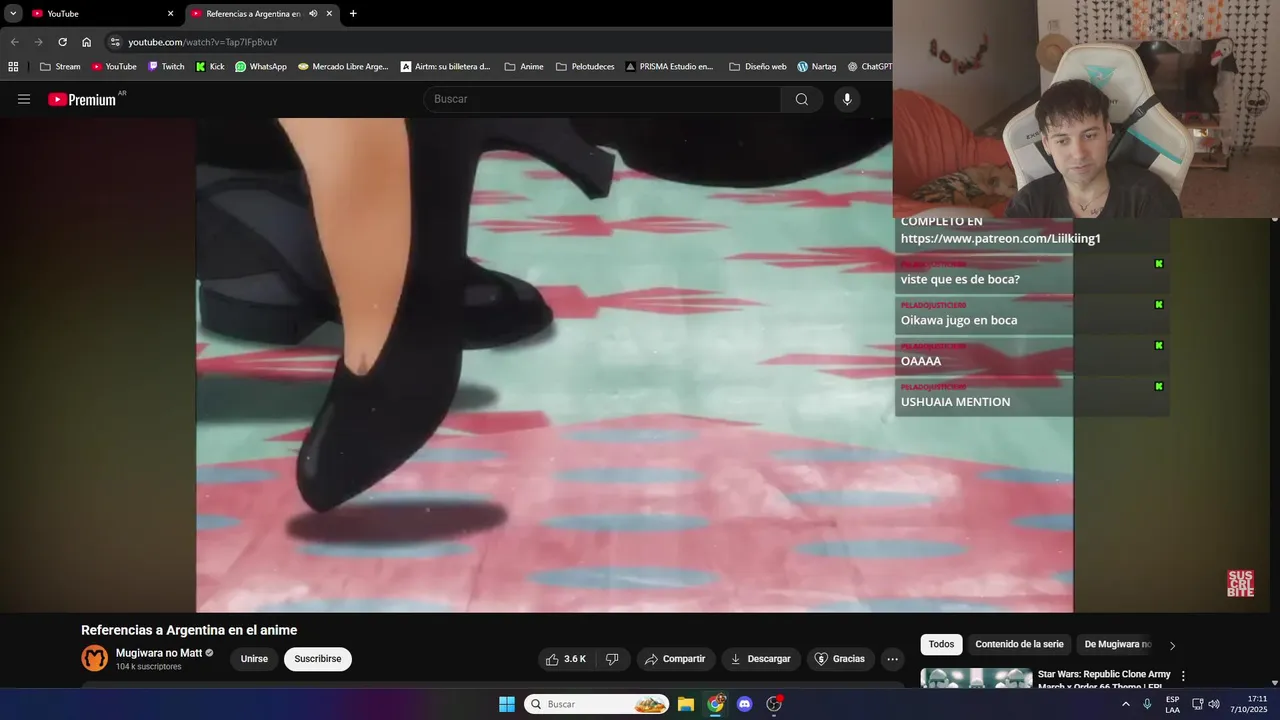Screen dimensions: 1280x720
Task: Open Chrome from the taskbar
Action: tap(716, 704)
